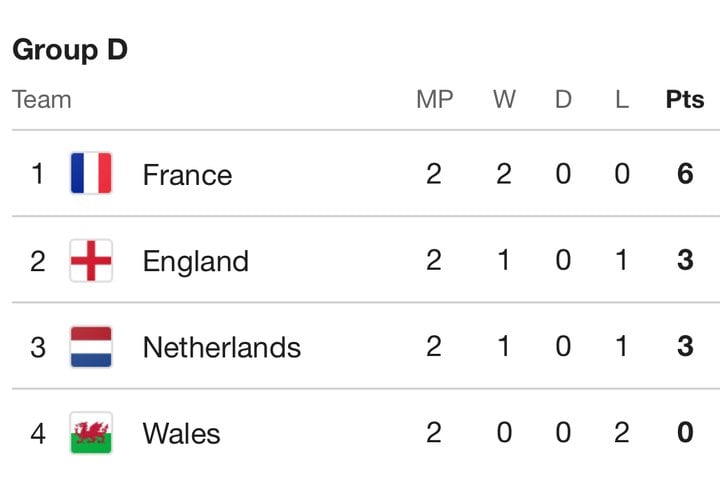This screenshot has height=494, width=720.
Task: Click the Pts column header
Action: coord(685,99)
